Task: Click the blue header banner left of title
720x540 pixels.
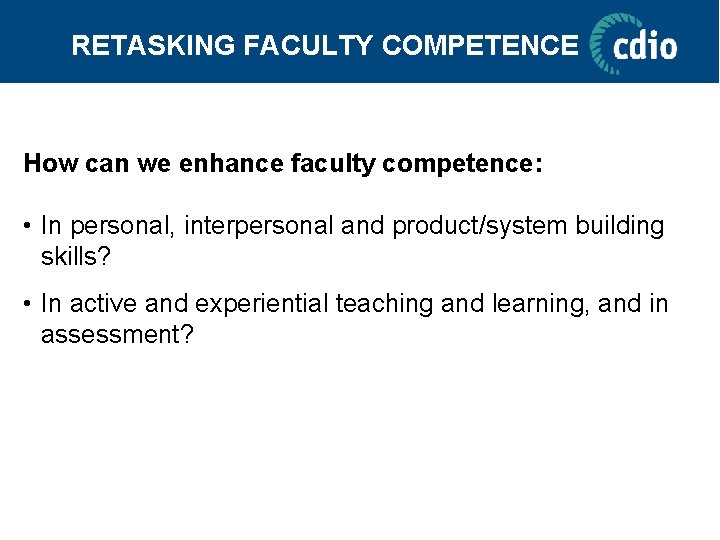Action: (x=35, y=43)
